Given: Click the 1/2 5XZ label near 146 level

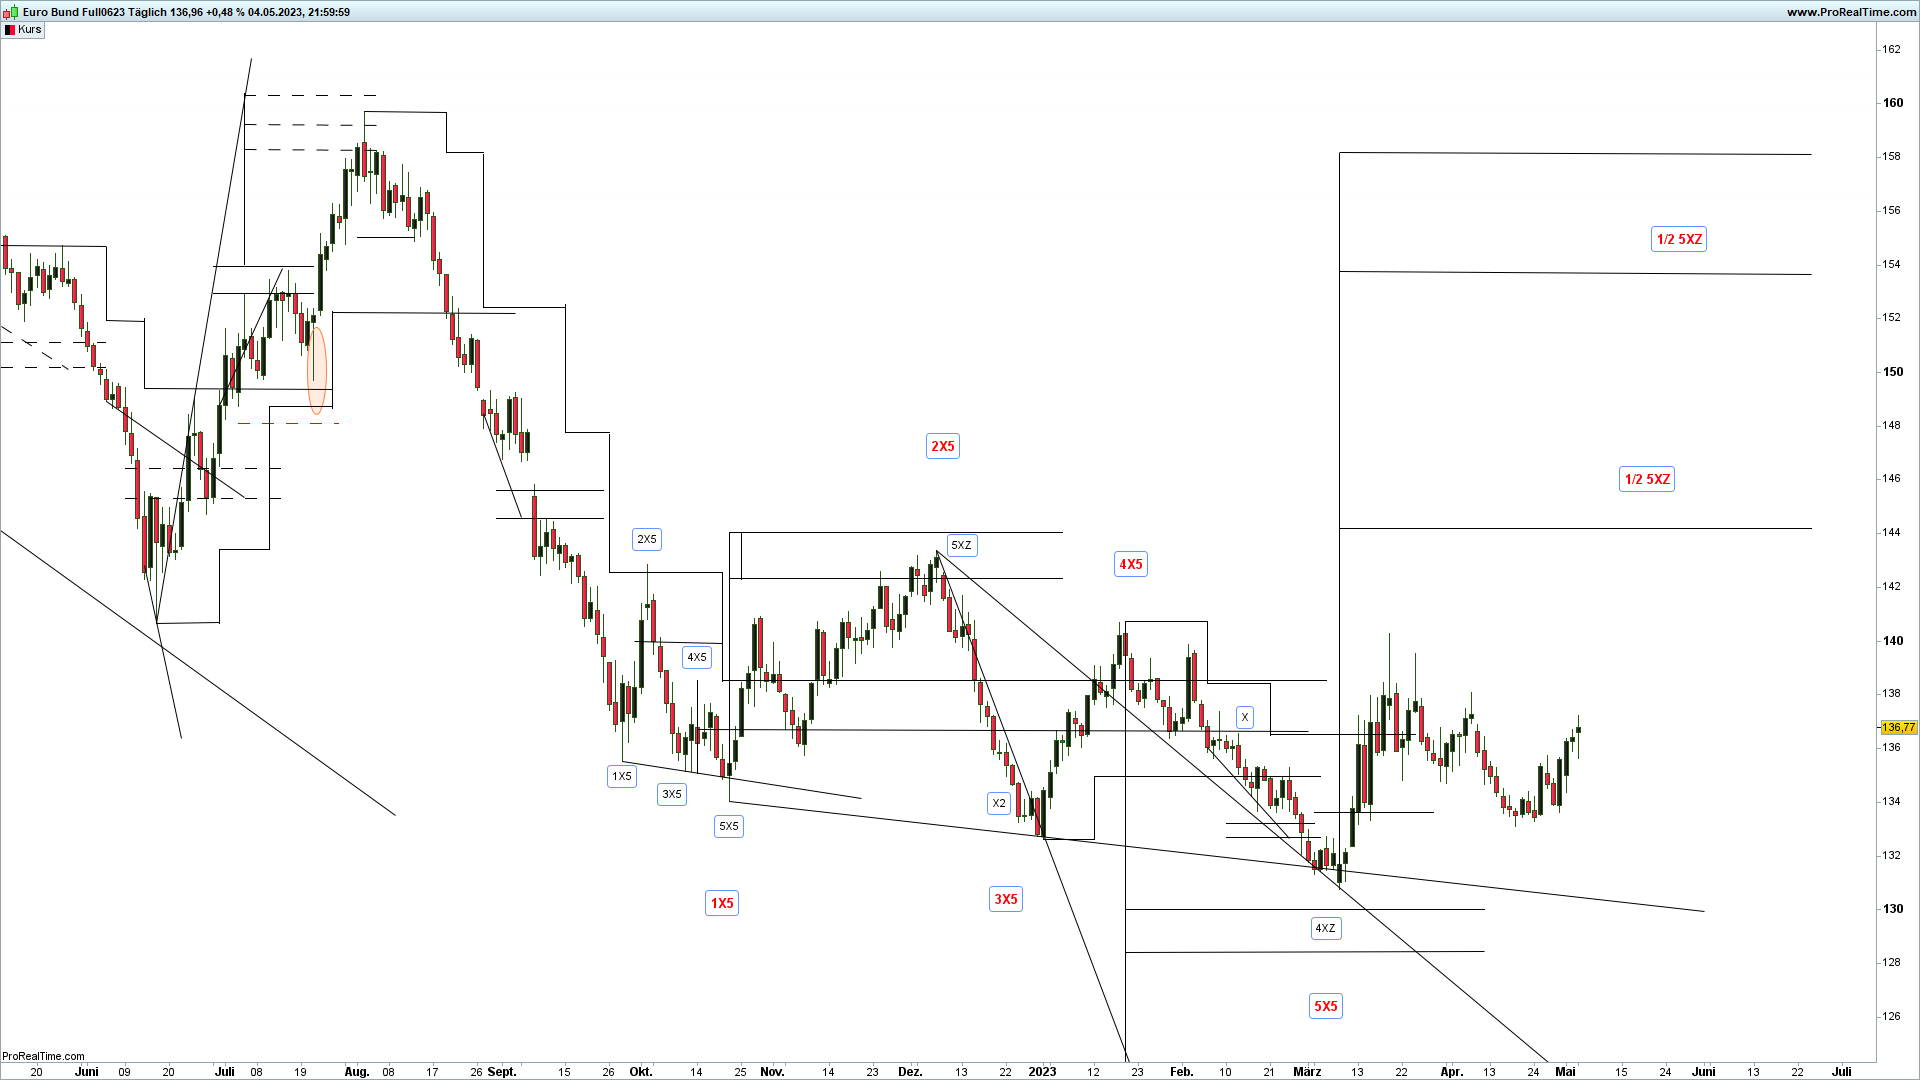Looking at the screenshot, I should 1647,479.
